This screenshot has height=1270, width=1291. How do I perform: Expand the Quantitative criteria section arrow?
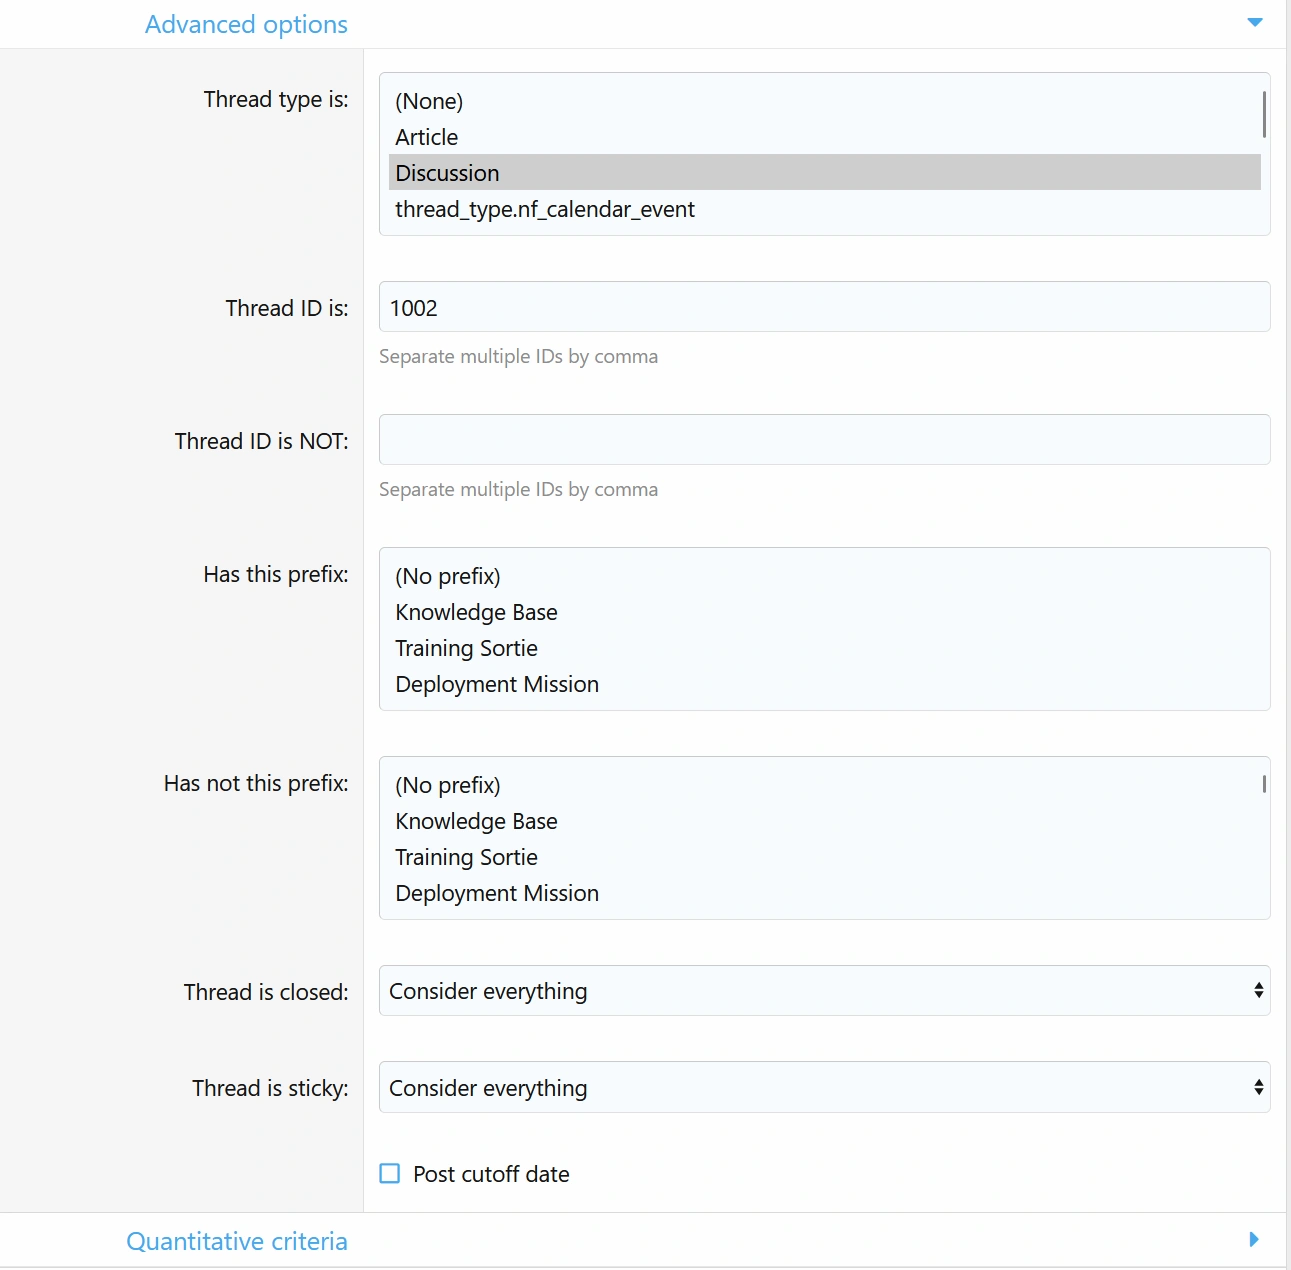[x=1254, y=1240]
